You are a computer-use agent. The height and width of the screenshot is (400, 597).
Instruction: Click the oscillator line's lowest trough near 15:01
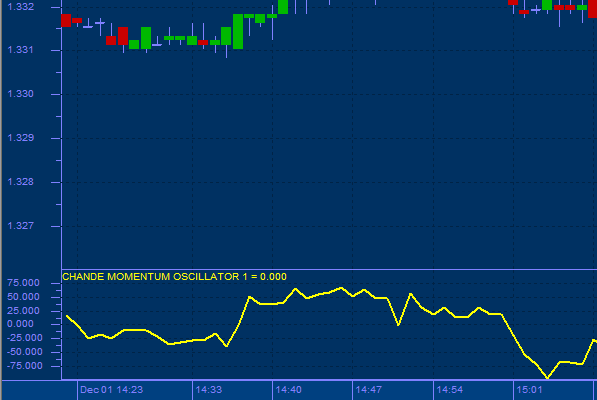(548, 378)
